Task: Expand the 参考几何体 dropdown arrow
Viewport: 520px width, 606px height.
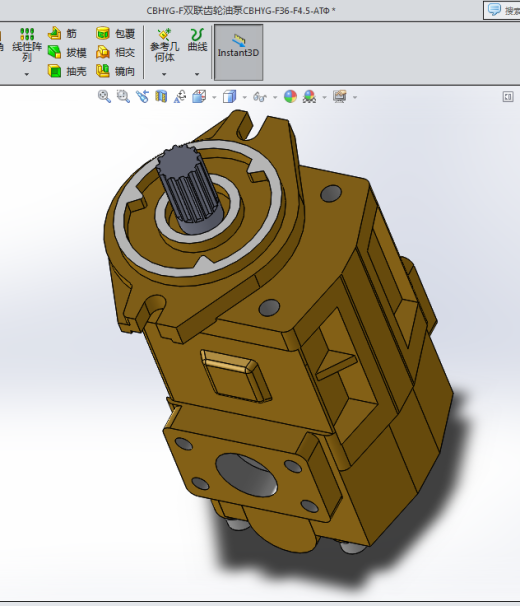Action: pos(164,74)
